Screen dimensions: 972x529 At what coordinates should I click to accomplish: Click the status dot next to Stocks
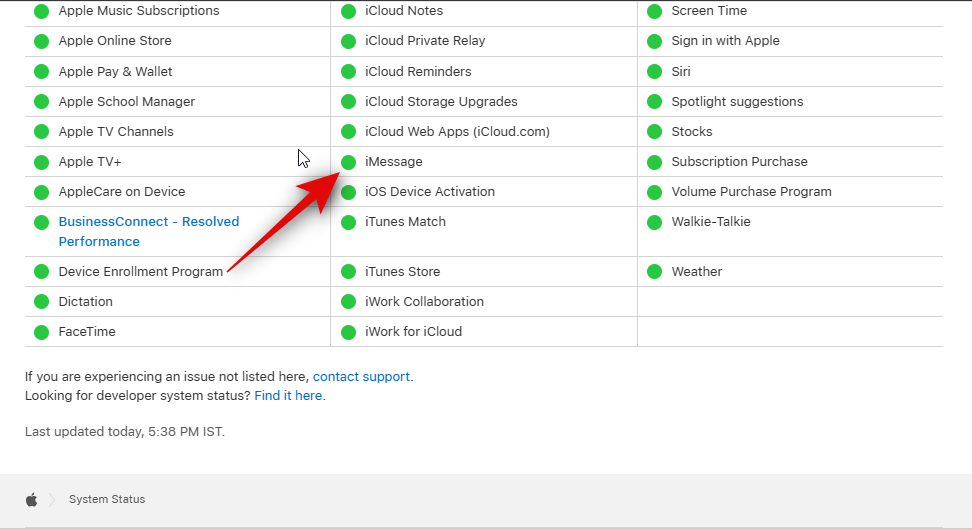(655, 132)
